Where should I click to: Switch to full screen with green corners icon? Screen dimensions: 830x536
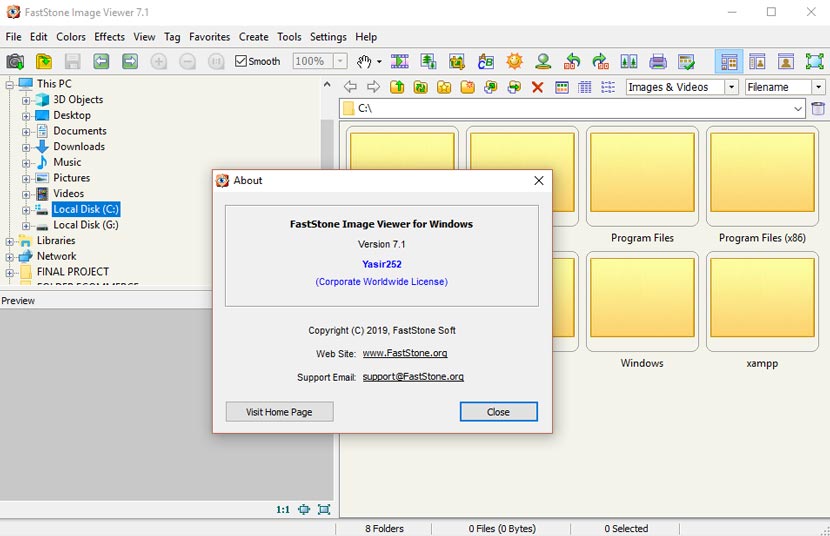pyautogui.click(x=815, y=61)
